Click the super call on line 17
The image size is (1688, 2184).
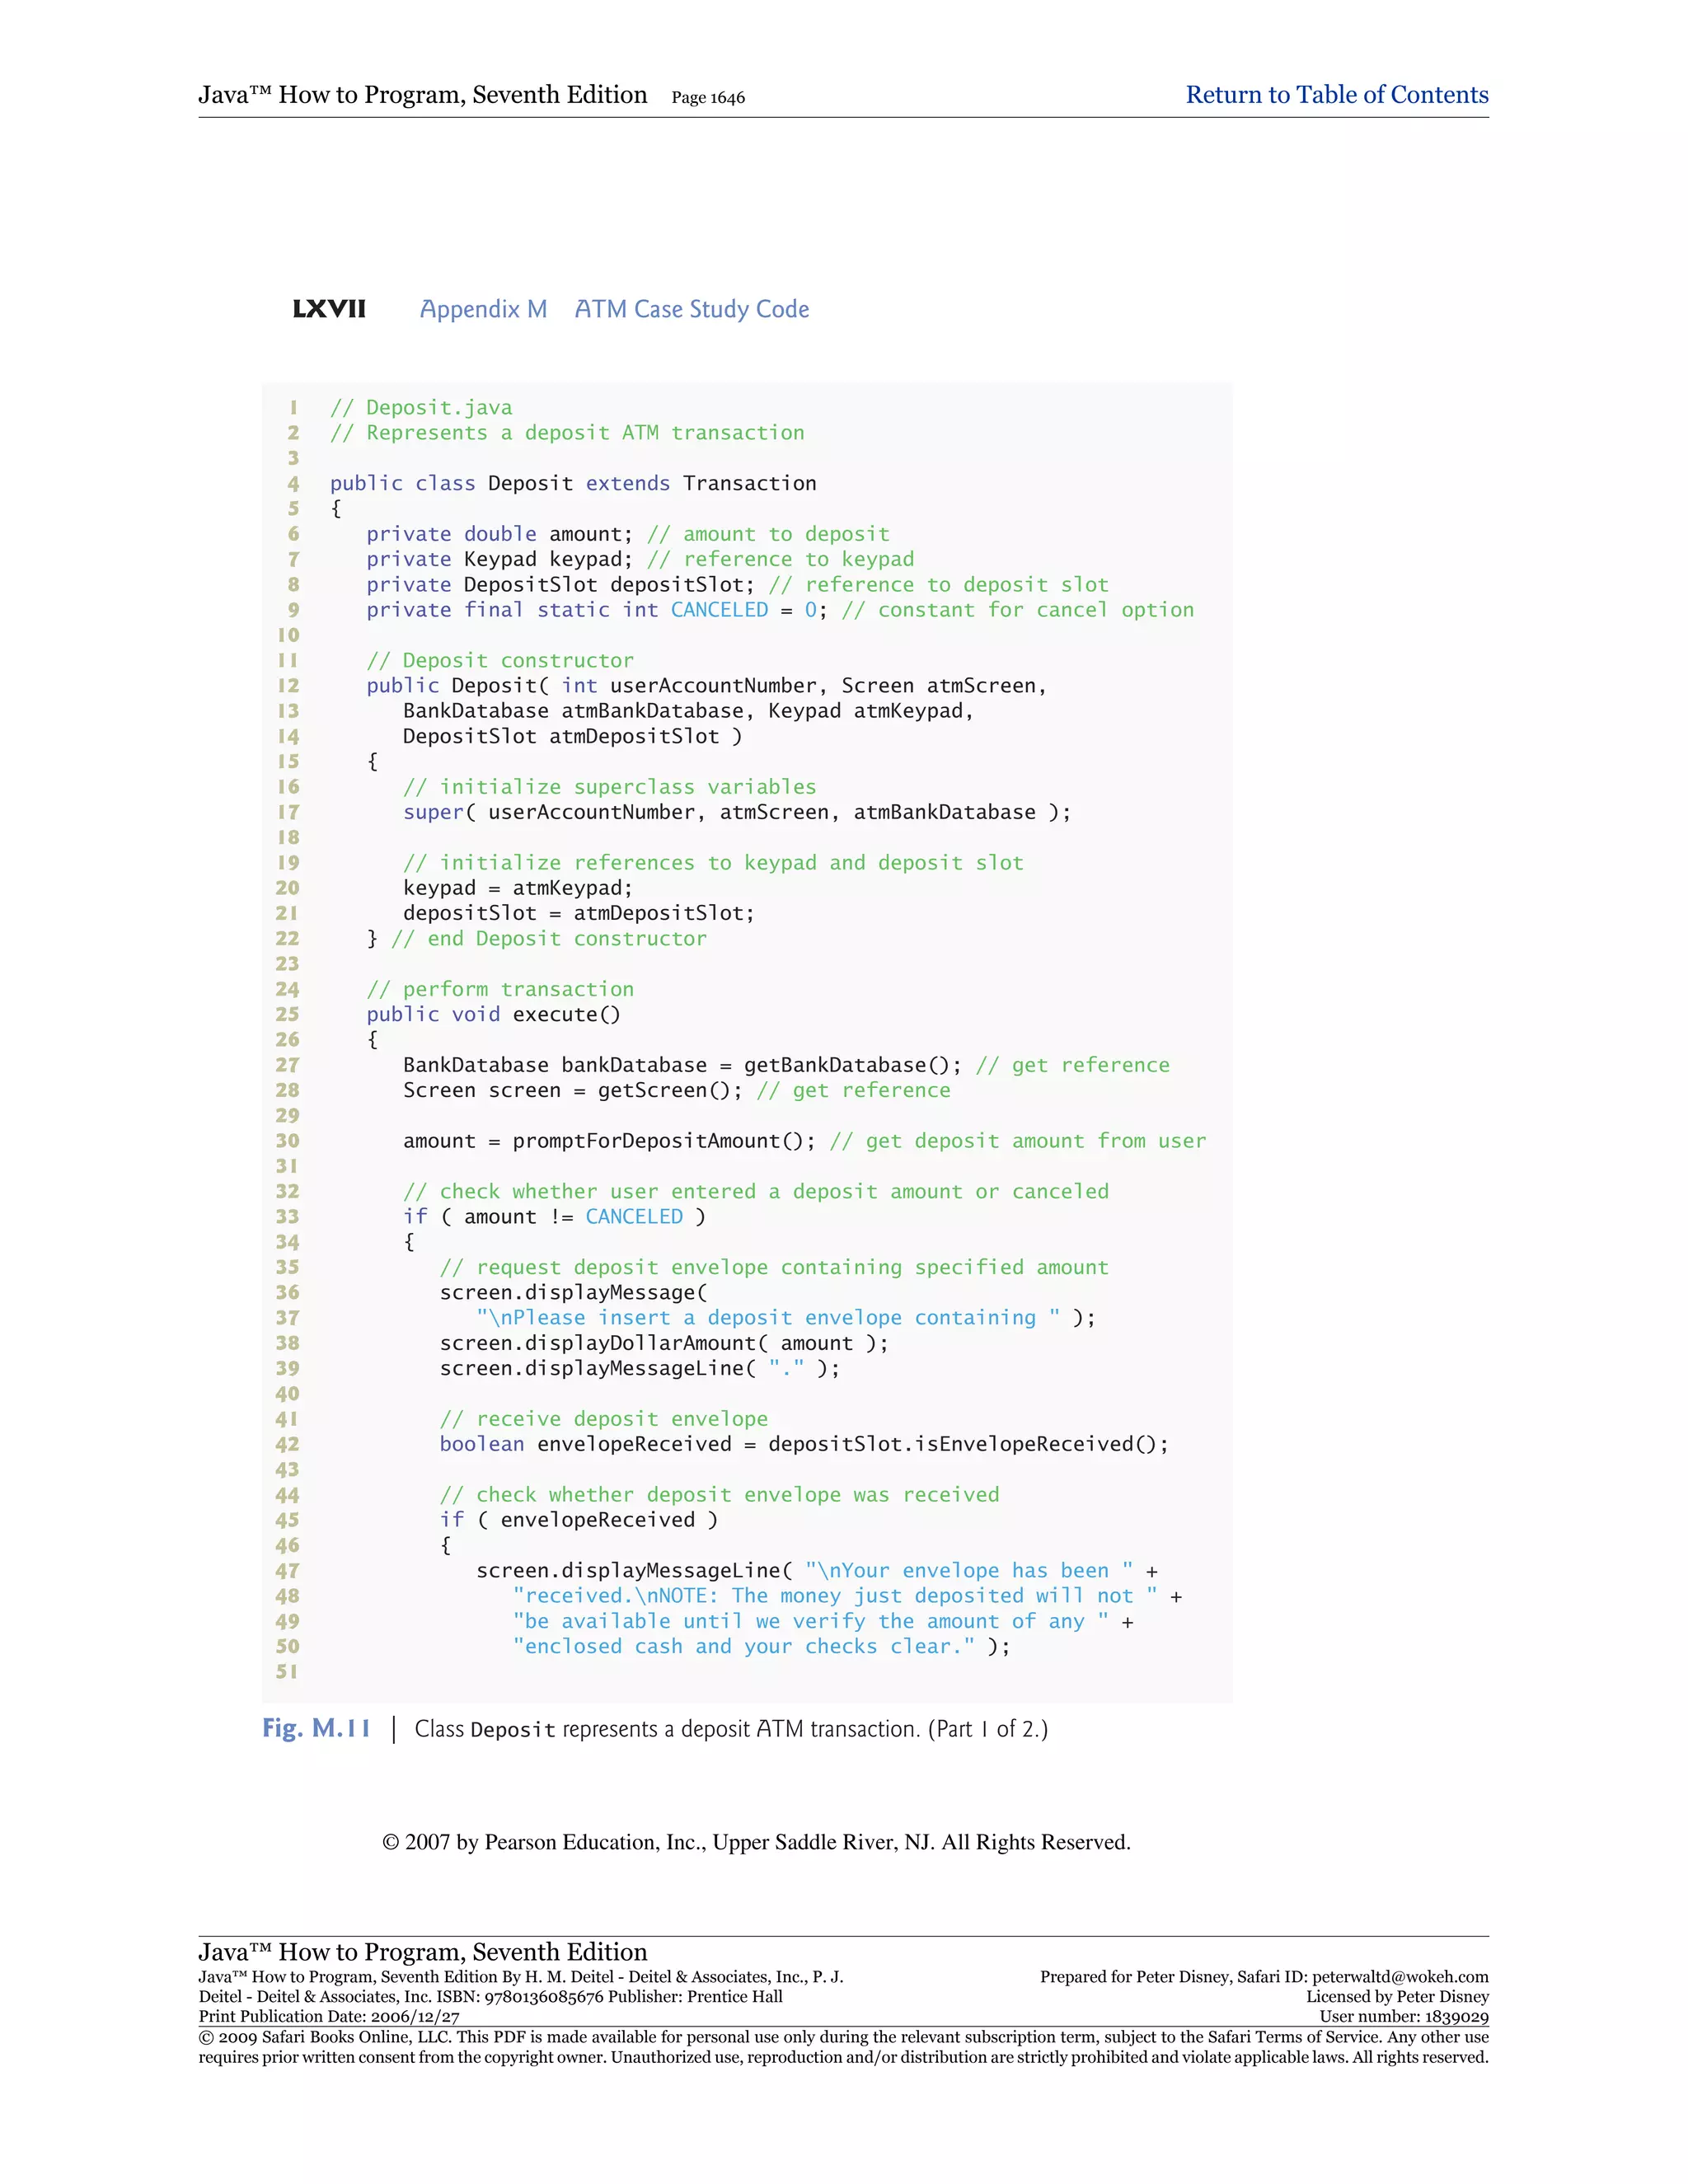(x=736, y=812)
